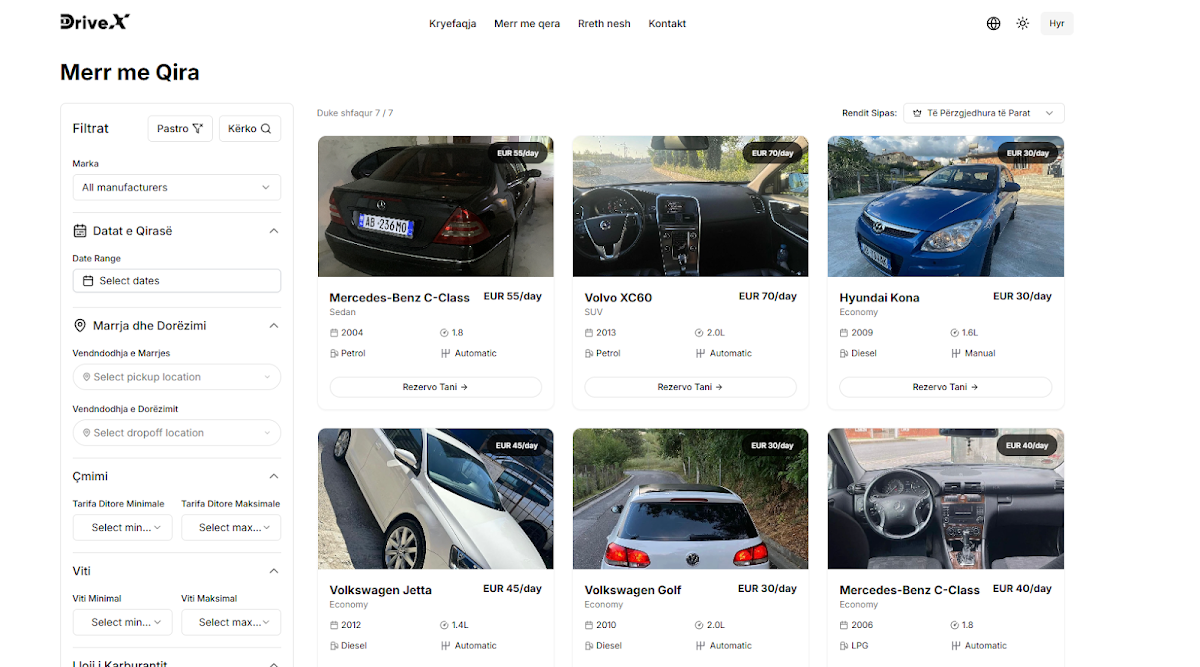Click the gearbox icon on Volvo Automatic
The height and width of the screenshot is (667, 1200).
click(x=700, y=353)
